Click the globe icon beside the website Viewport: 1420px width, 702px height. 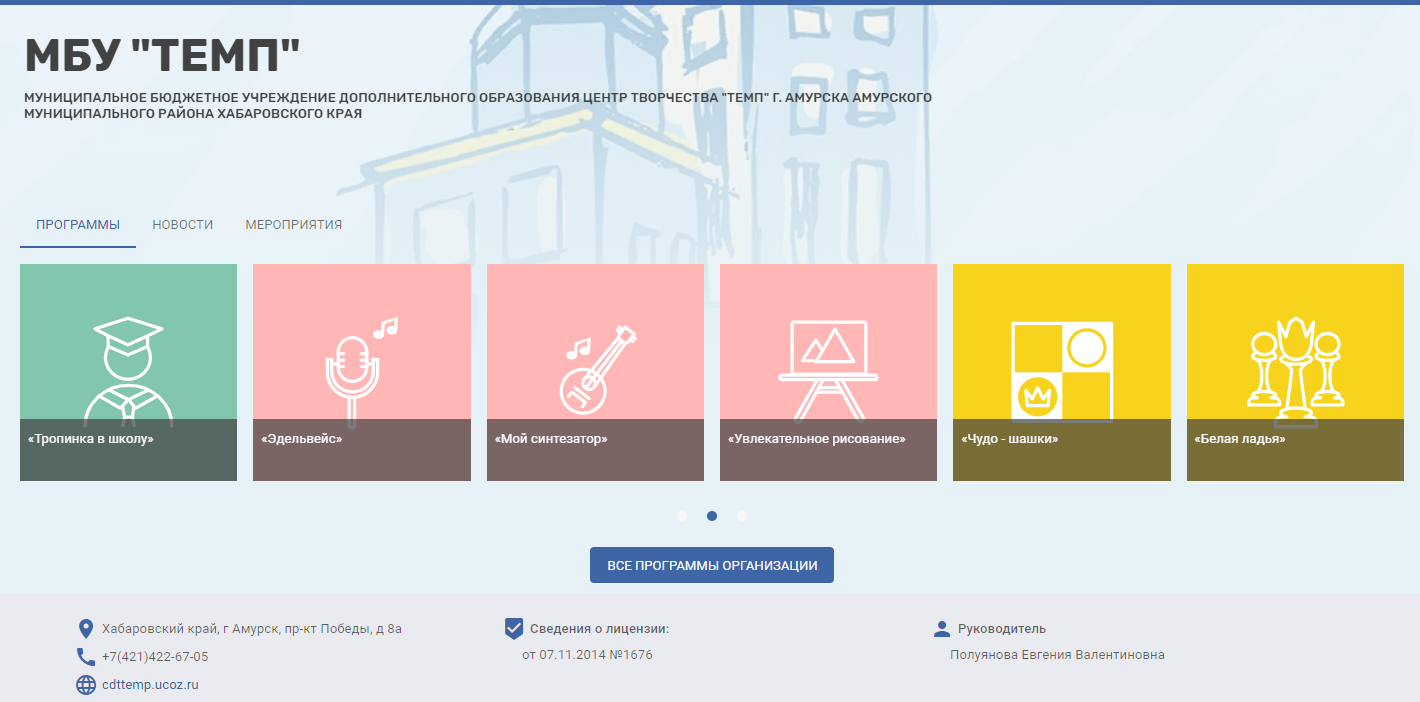click(x=86, y=685)
